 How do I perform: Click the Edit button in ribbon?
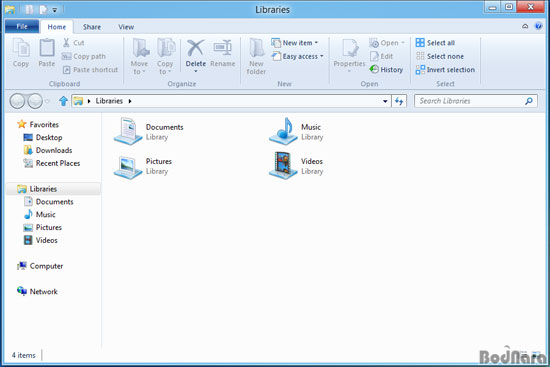pyautogui.click(x=382, y=56)
